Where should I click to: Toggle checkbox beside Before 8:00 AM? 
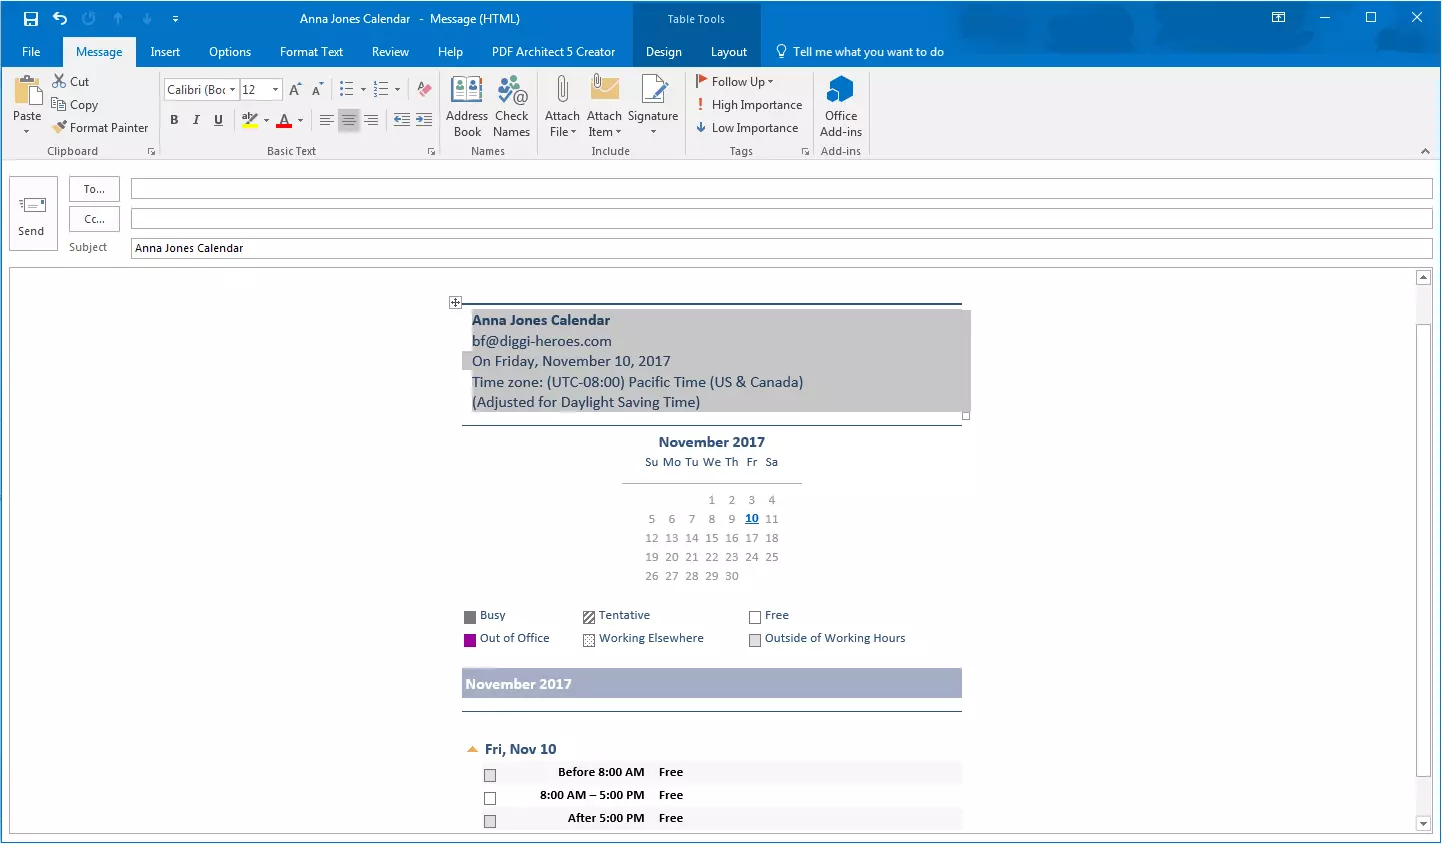point(490,775)
